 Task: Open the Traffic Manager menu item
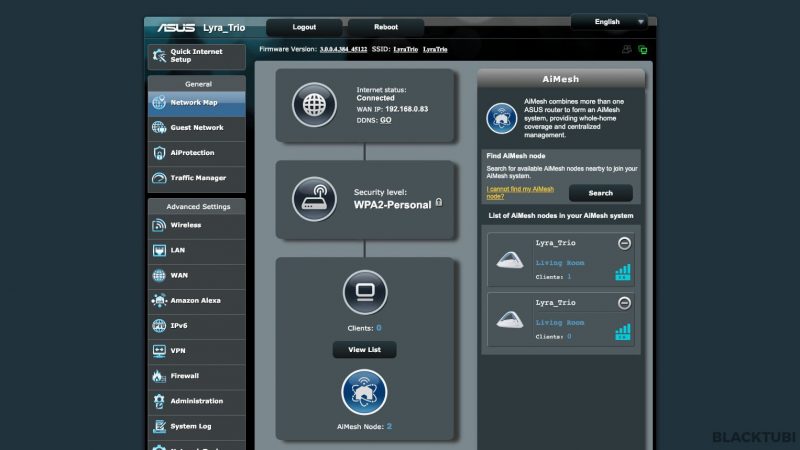tap(196, 178)
